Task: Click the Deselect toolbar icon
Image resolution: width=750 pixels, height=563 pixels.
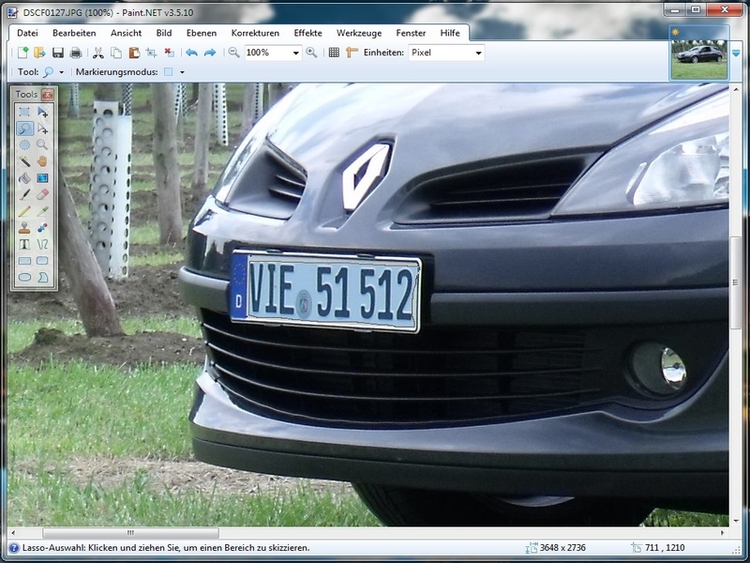Action: (169, 53)
